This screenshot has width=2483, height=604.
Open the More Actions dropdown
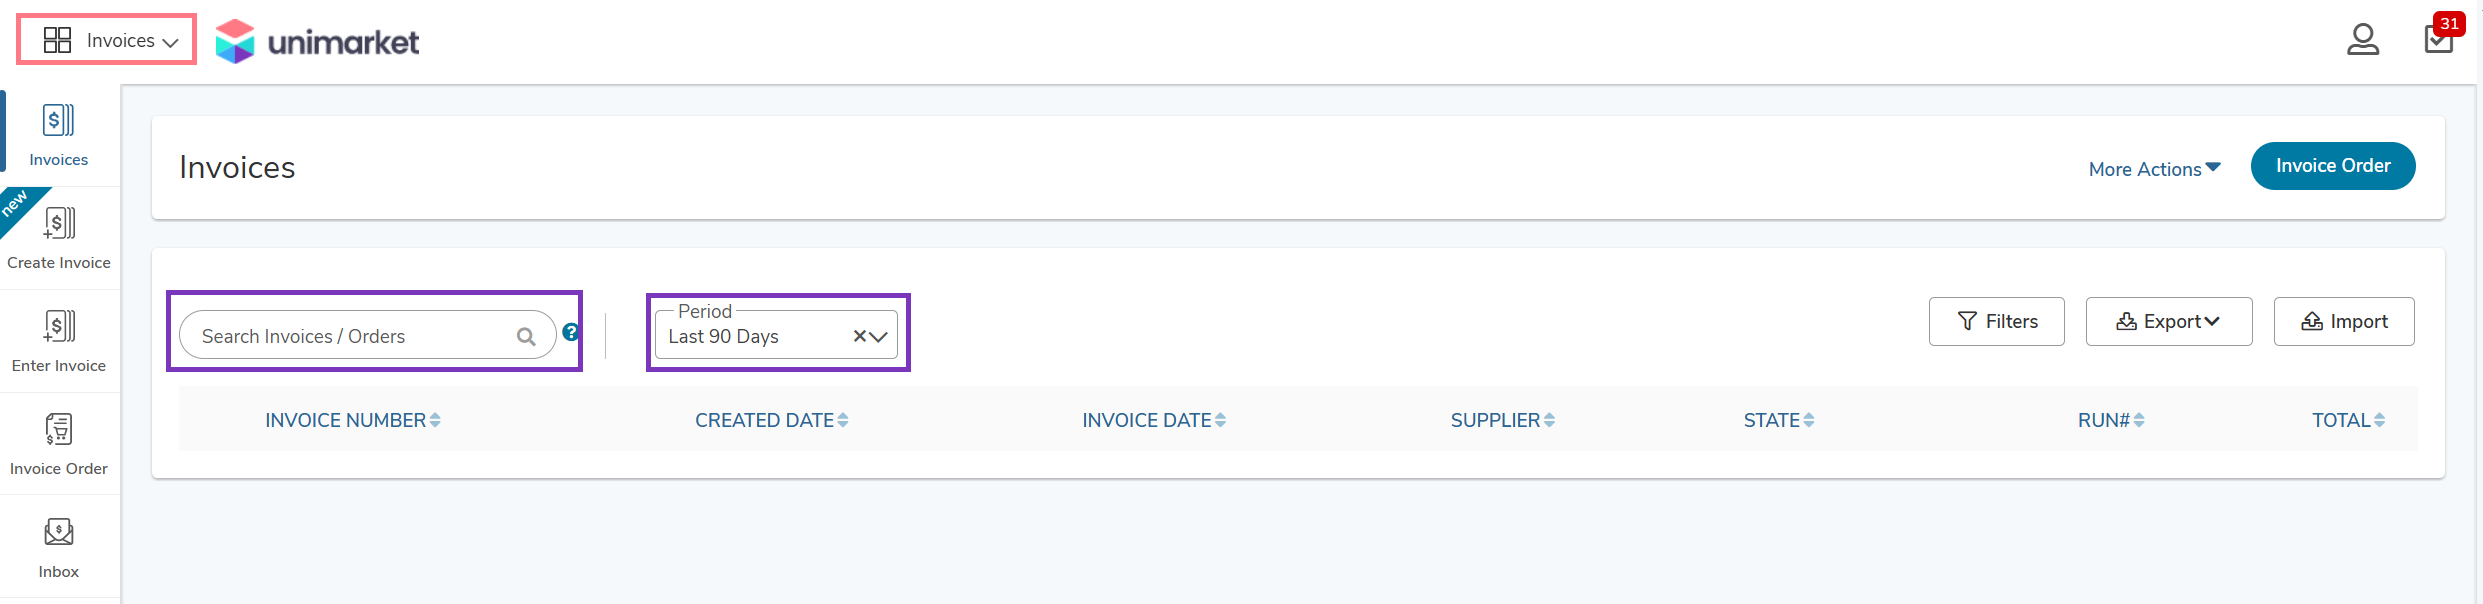click(x=2155, y=169)
